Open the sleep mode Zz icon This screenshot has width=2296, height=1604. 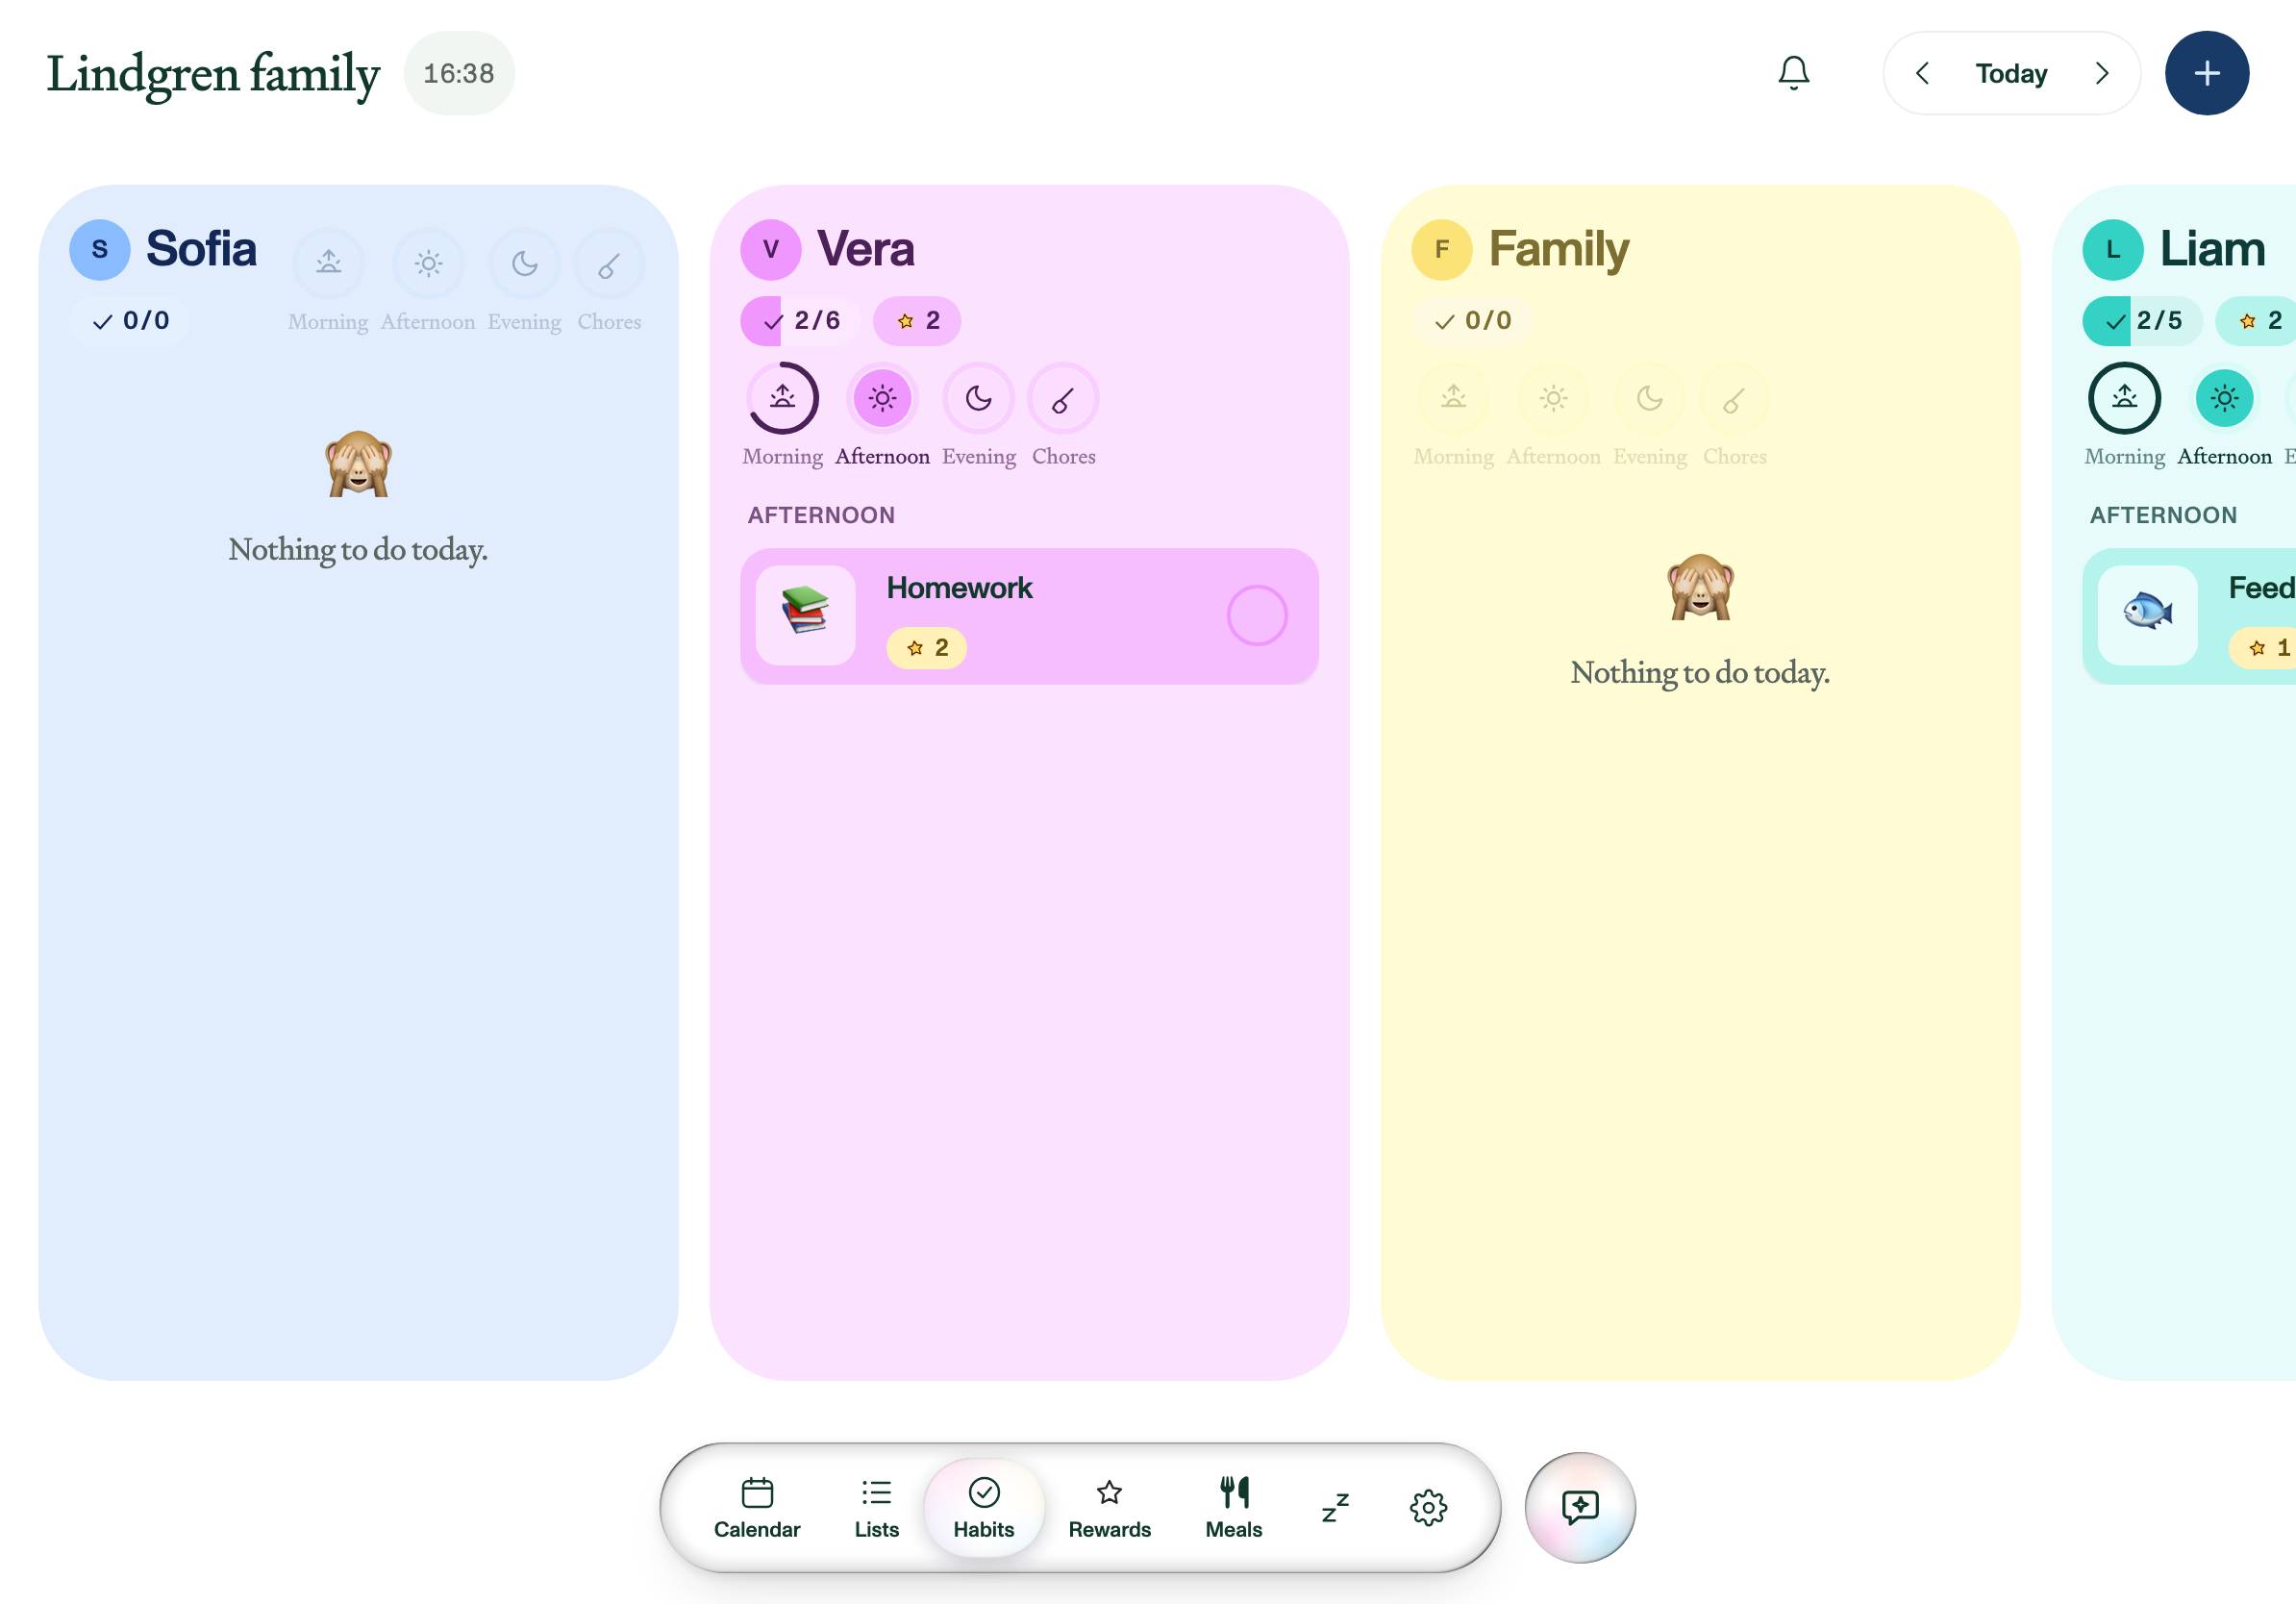[x=1334, y=1506]
